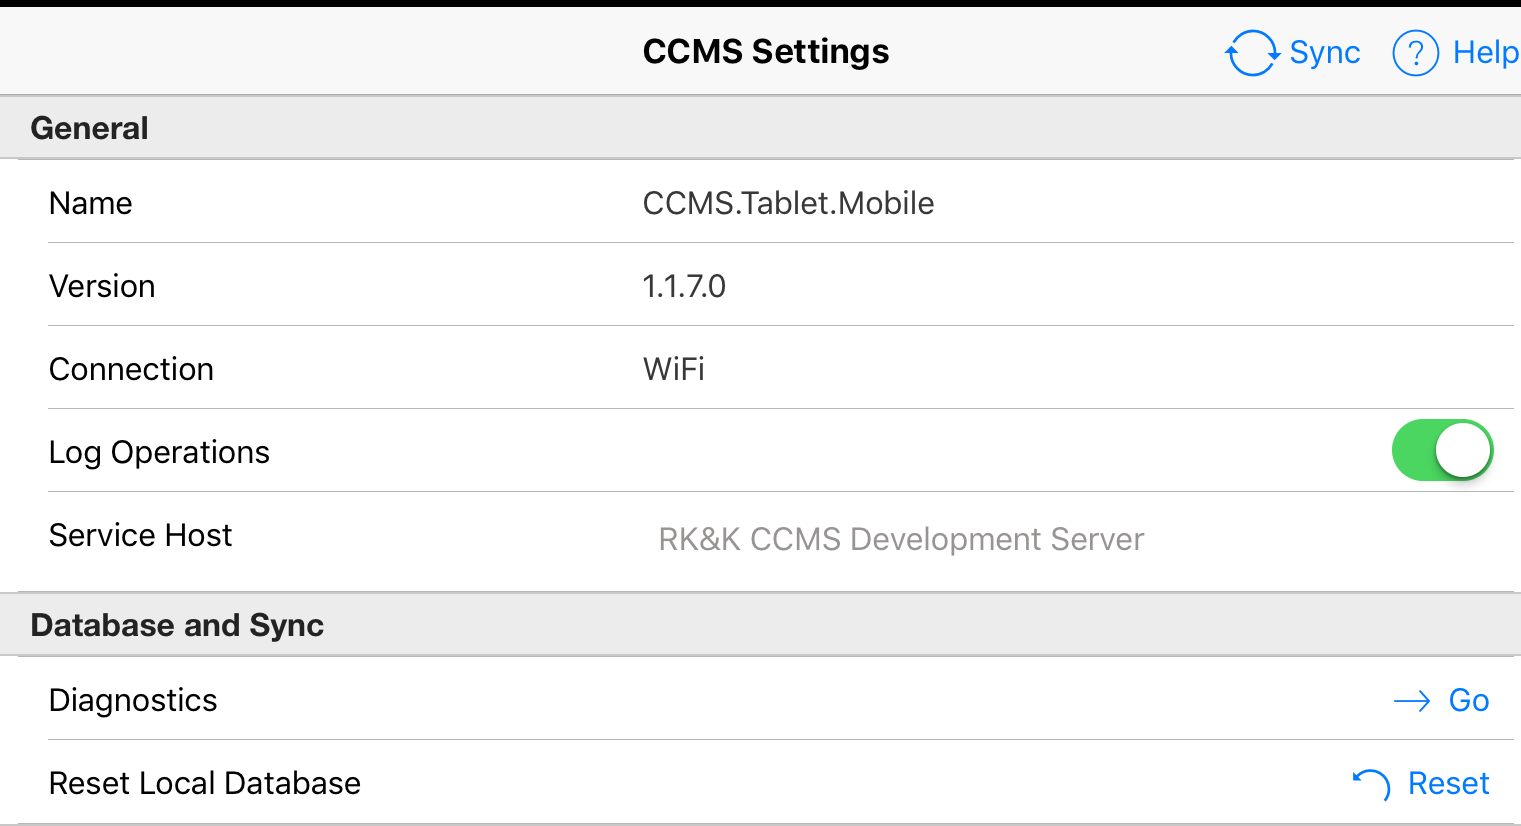Click the Database and Sync header

point(178,625)
